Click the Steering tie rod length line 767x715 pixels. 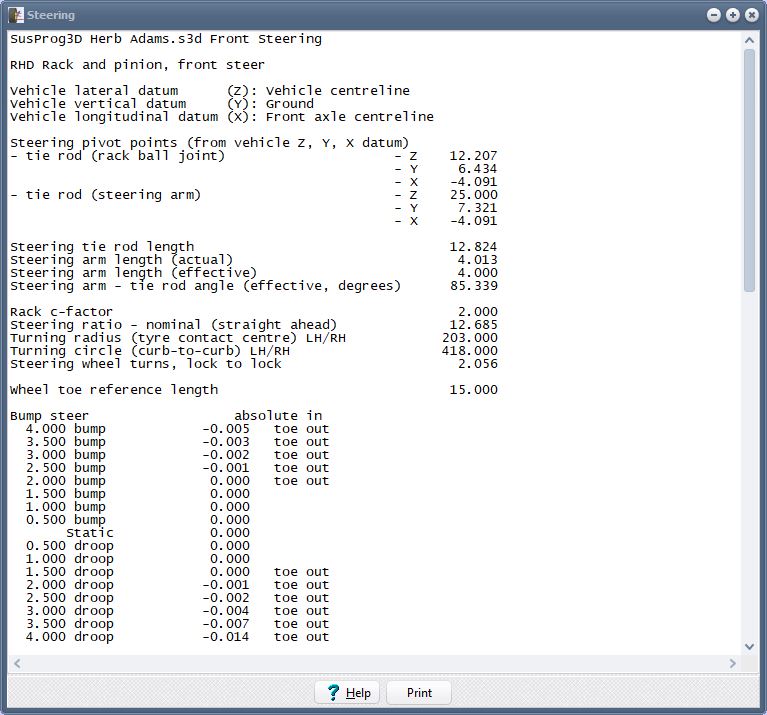[x=102, y=247]
